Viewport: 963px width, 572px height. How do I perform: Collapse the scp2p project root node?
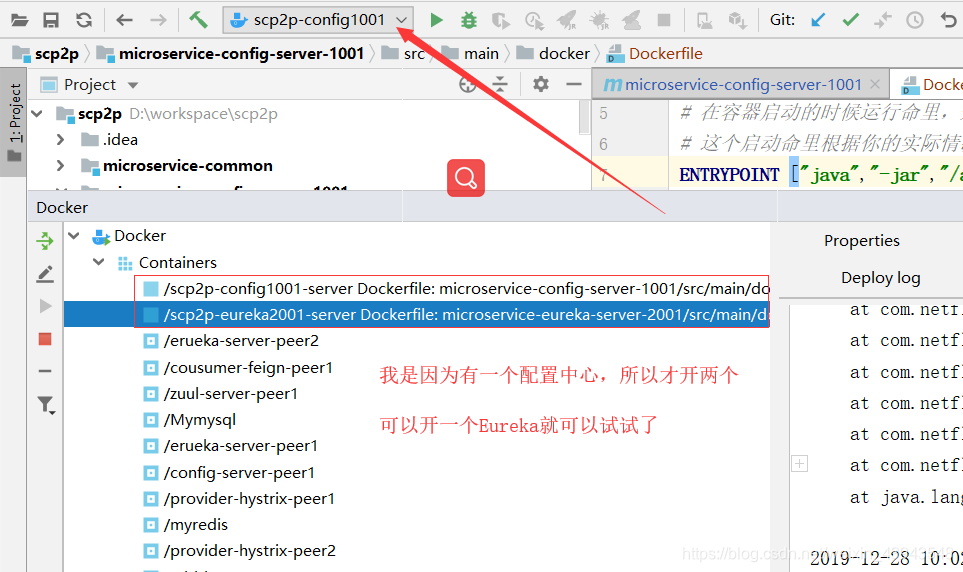(37, 114)
